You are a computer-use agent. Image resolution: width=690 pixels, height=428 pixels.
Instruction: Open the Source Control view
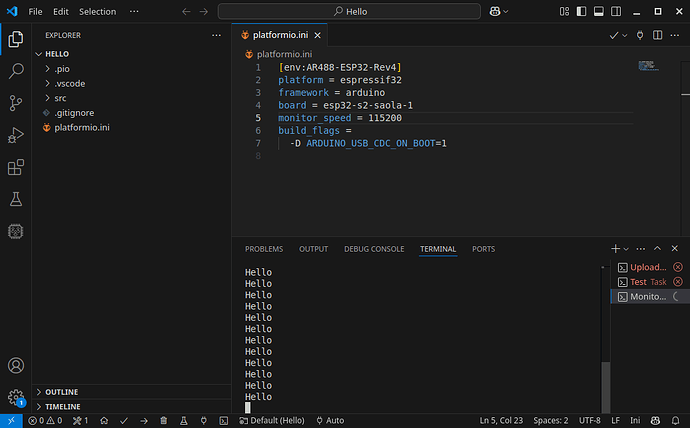tap(16, 103)
